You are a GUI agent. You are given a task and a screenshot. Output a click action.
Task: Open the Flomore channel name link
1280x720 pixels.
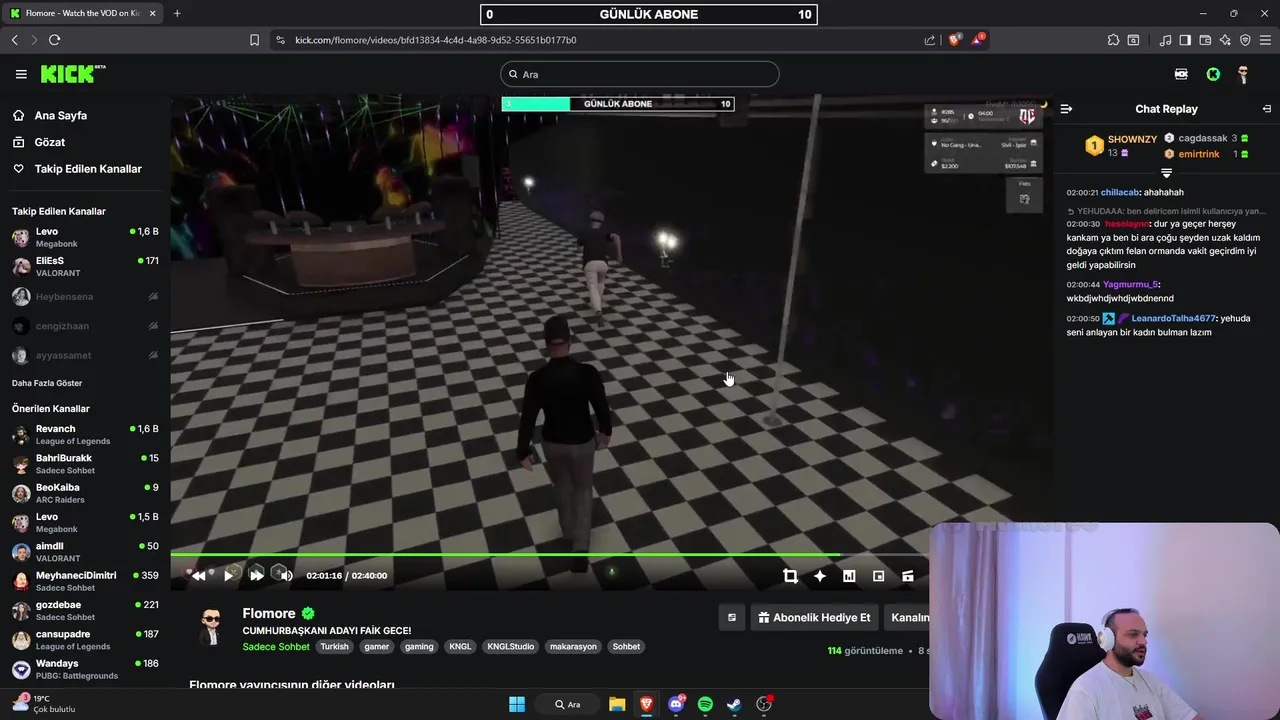pos(269,613)
